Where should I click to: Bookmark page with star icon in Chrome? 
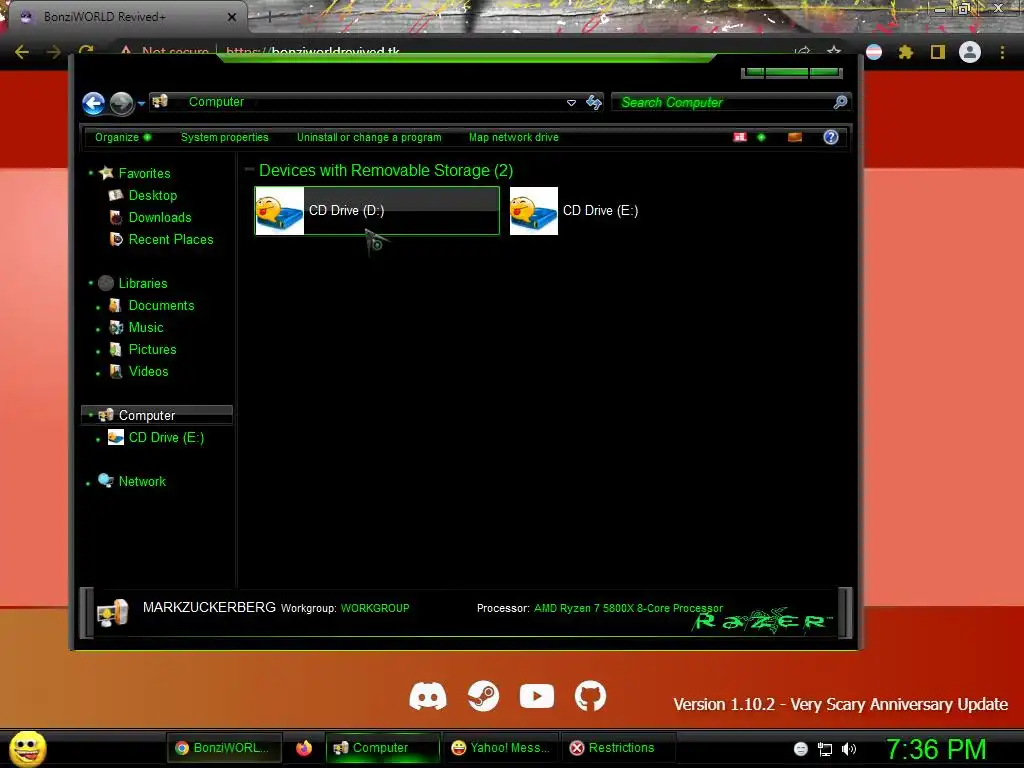pyautogui.click(x=834, y=52)
